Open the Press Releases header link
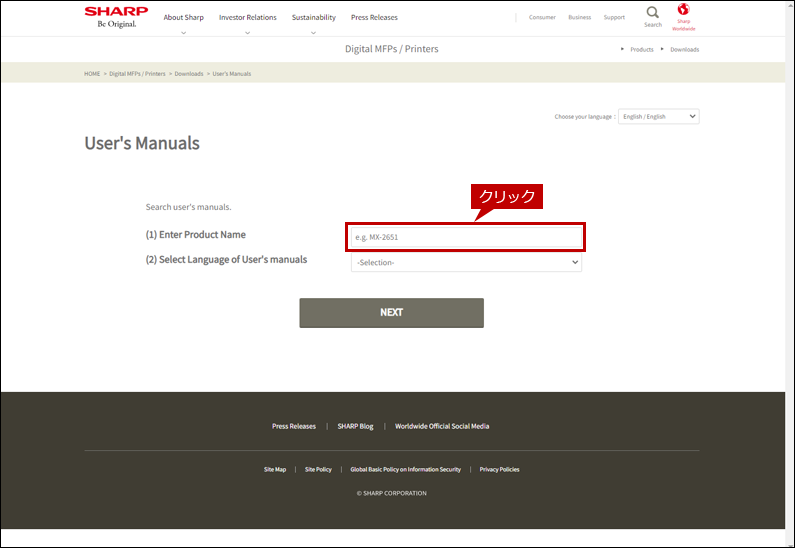Viewport: 795px width, 548px height. [374, 17]
